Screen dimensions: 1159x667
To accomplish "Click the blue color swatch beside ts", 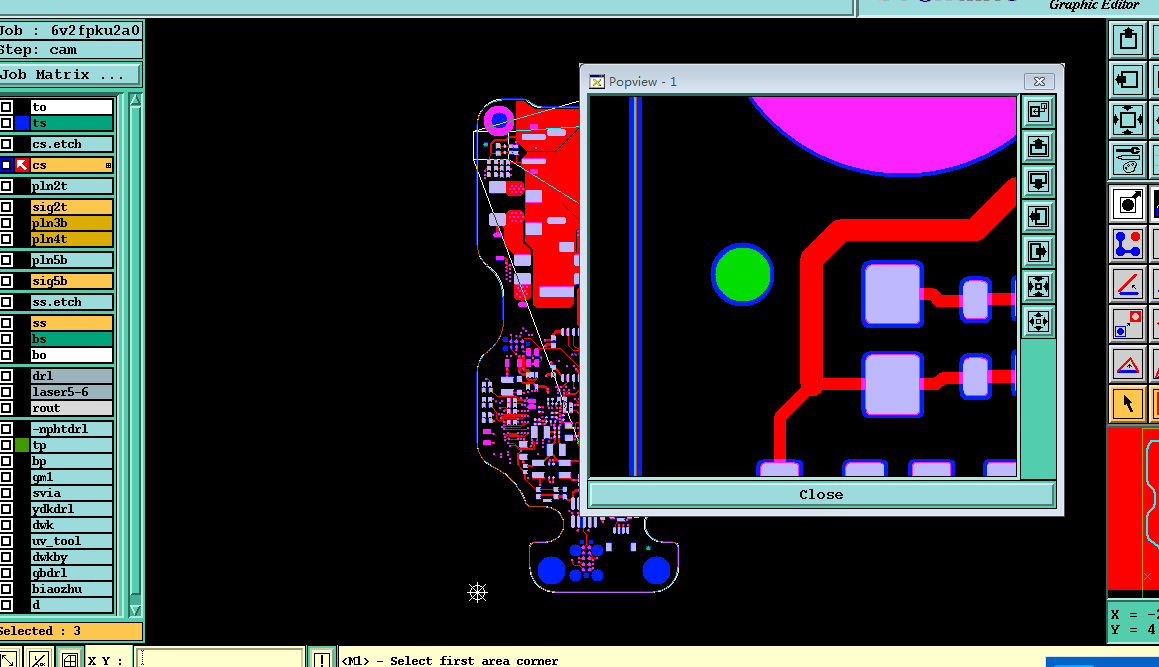I will pos(22,123).
